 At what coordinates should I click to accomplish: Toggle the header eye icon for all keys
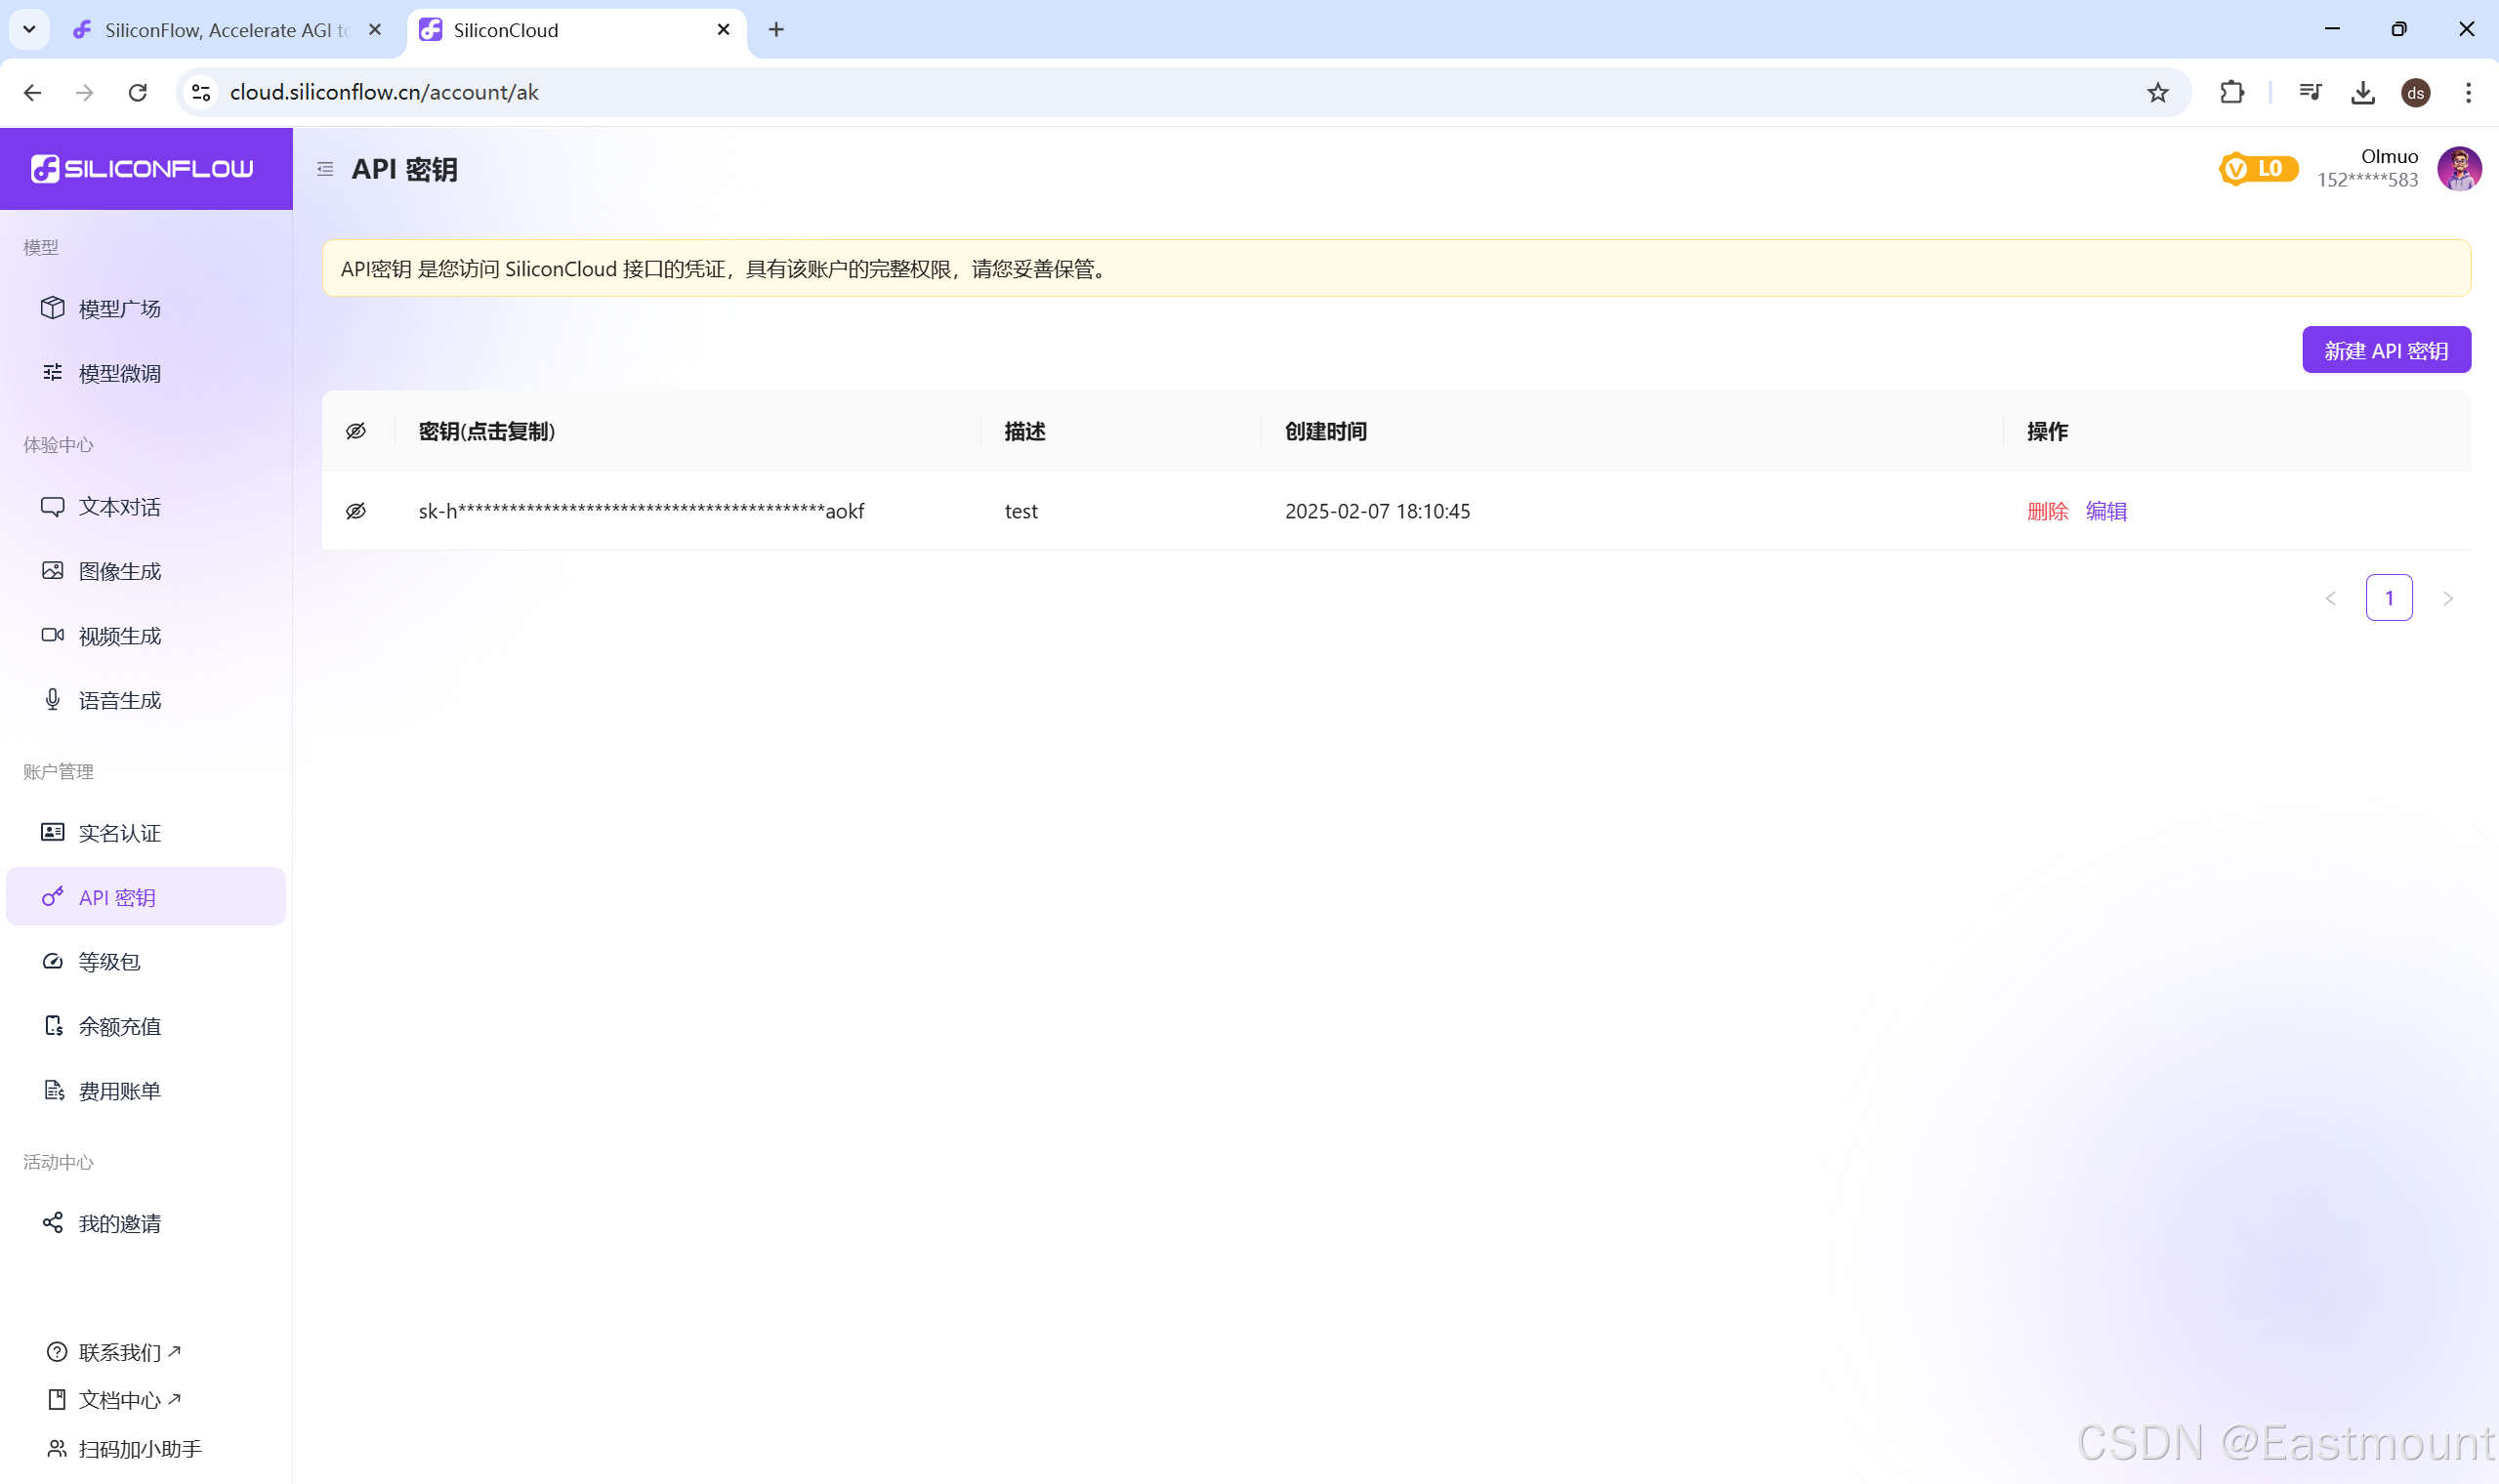tap(356, 431)
